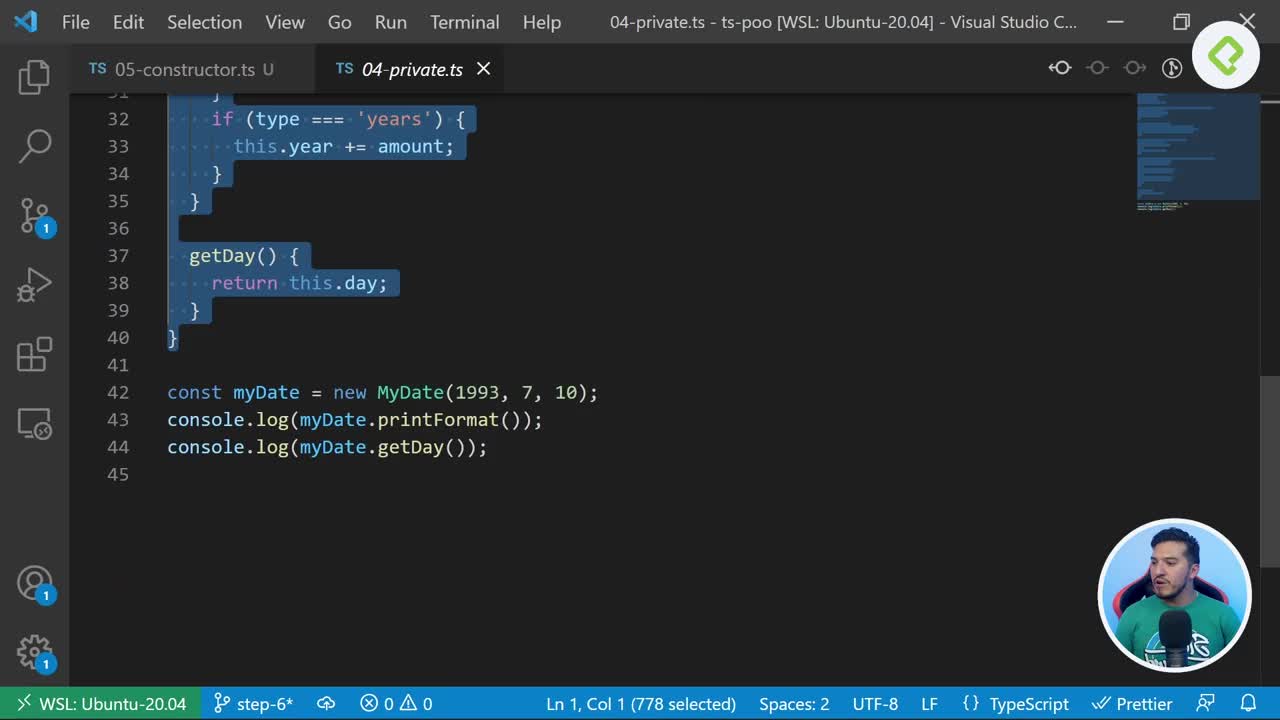1280x720 pixels.
Task: Click the VS Code logo icon
Action: point(26,21)
